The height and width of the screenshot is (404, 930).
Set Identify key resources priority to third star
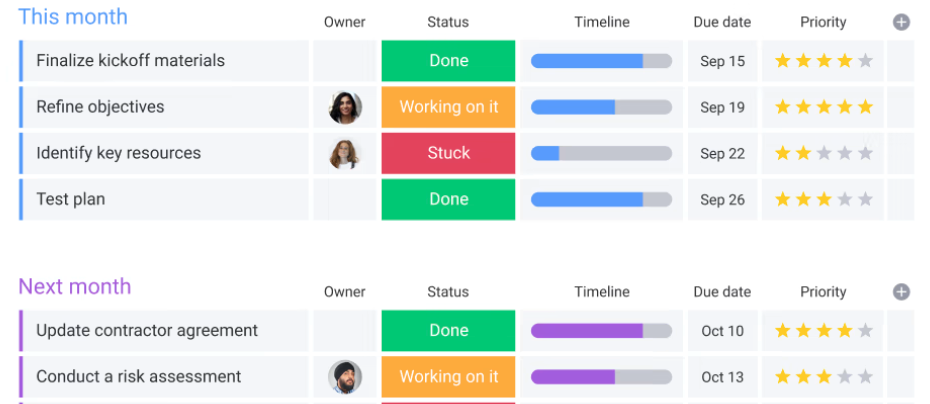click(x=824, y=153)
